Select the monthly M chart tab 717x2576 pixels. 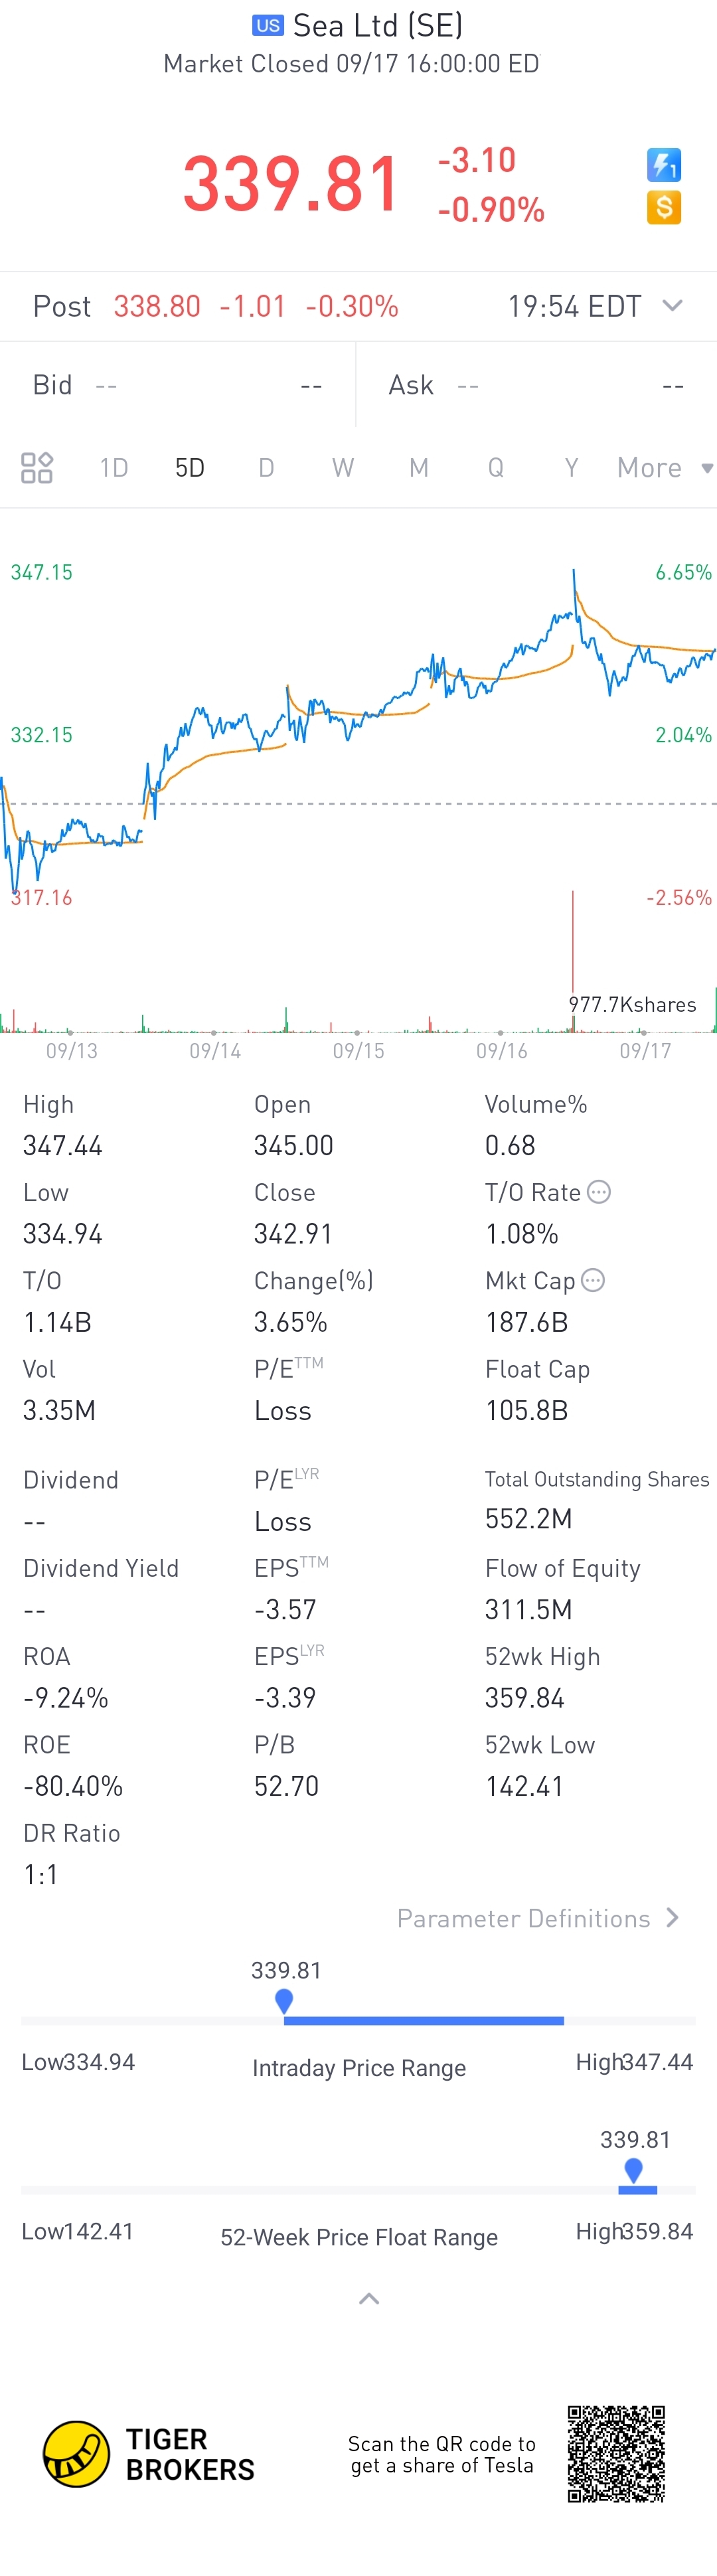pyautogui.click(x=419, y=468)
